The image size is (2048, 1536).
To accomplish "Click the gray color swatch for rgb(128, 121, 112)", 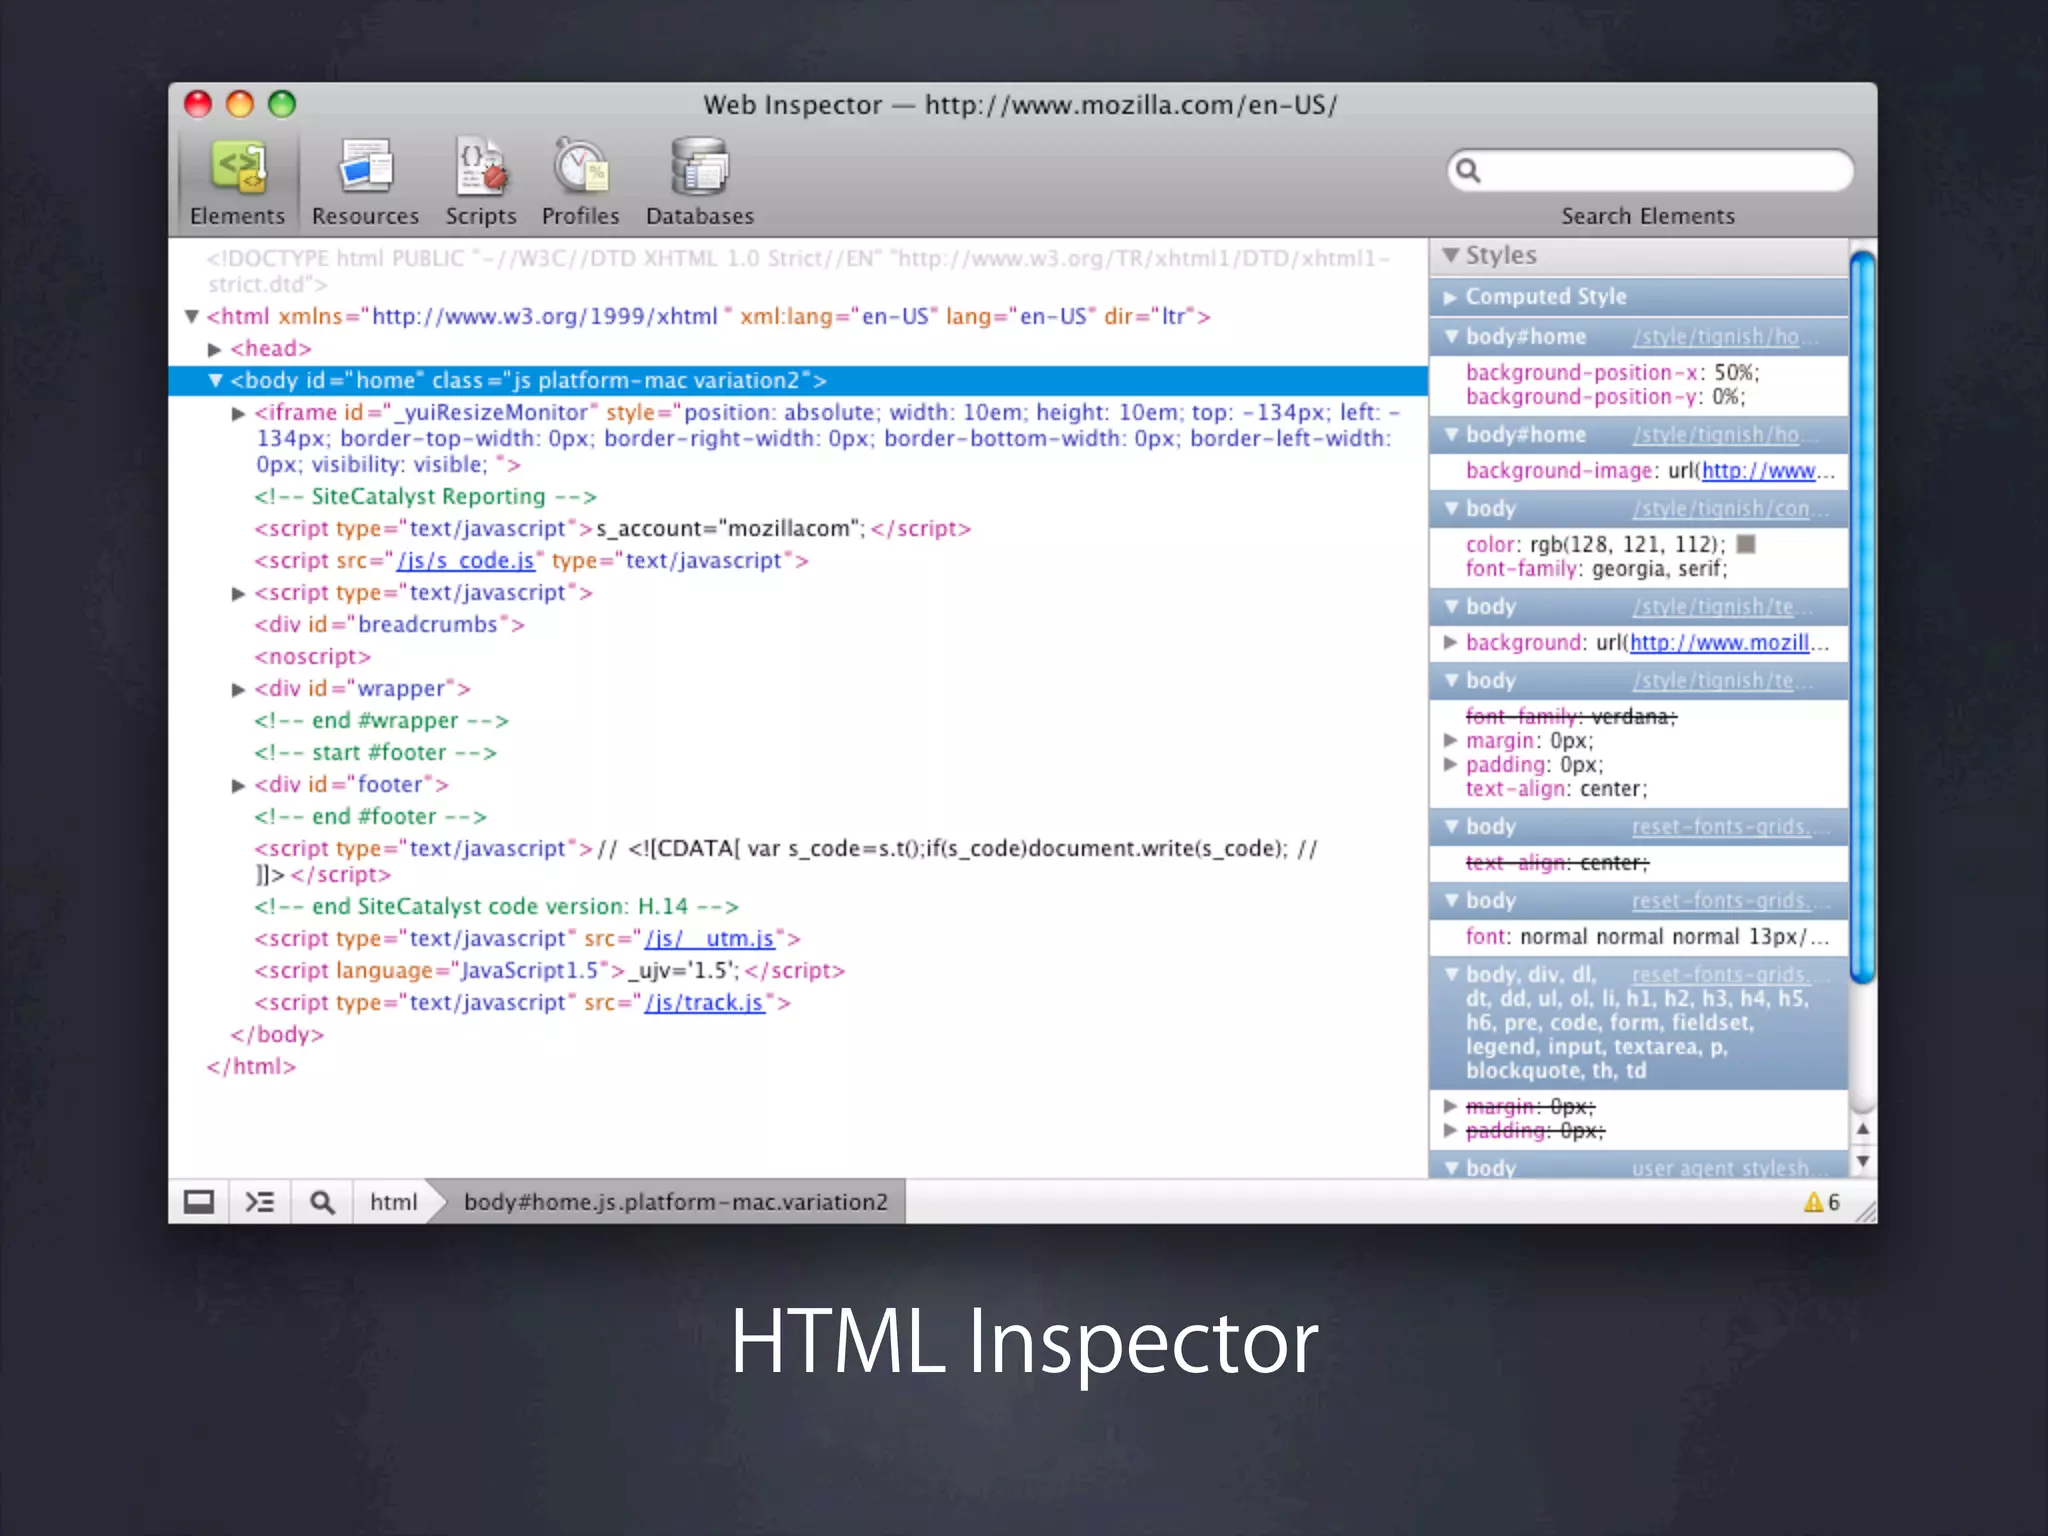I will tap(1746, 544).
